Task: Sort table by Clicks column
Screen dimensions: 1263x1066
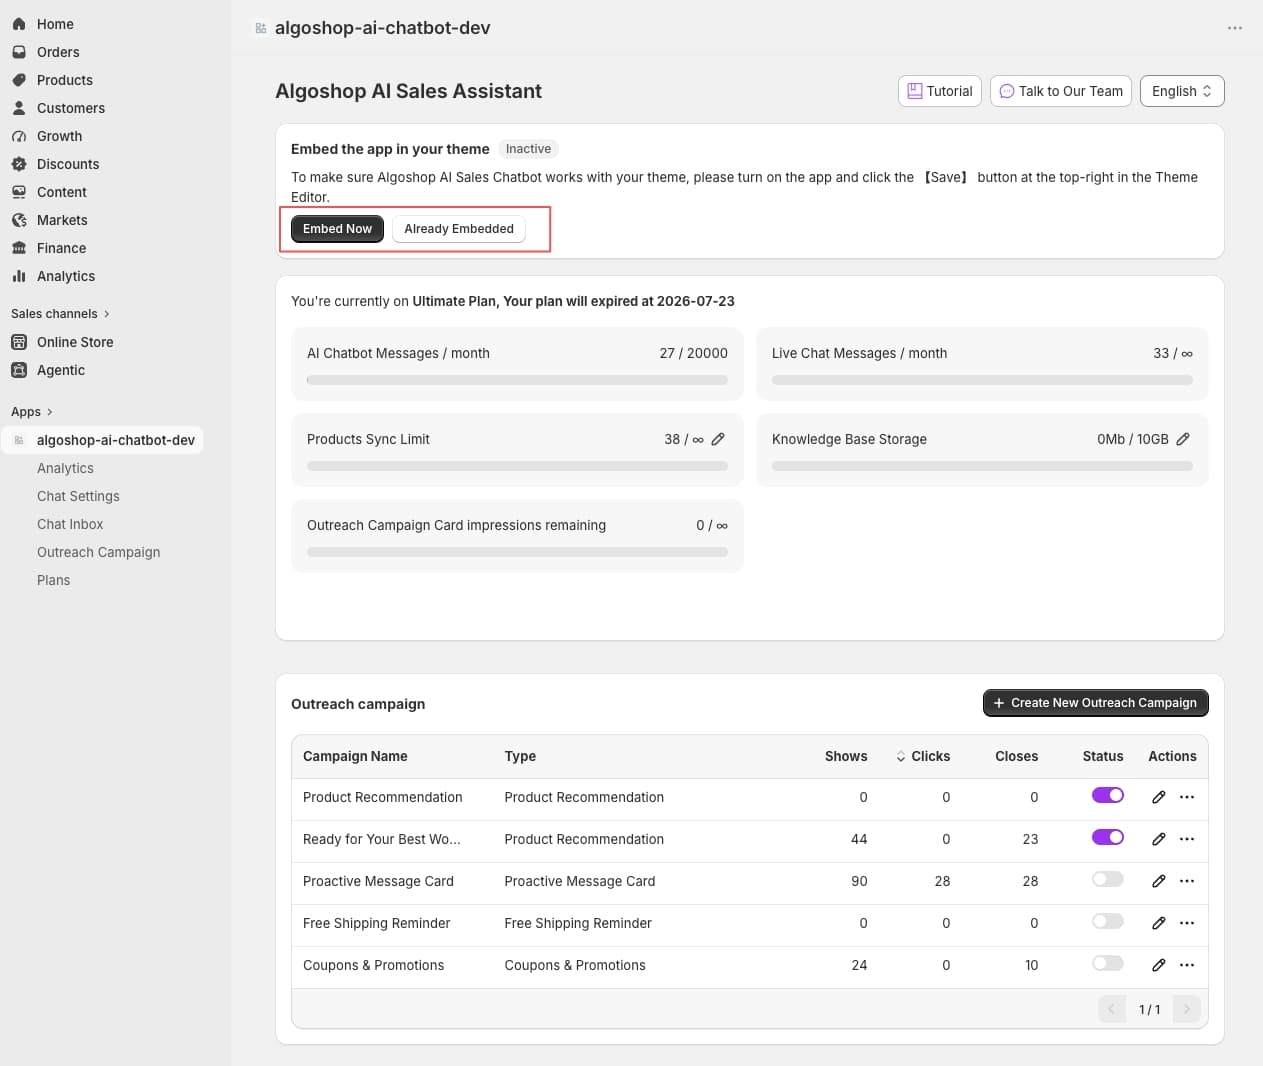Action: tap(923, 756)
